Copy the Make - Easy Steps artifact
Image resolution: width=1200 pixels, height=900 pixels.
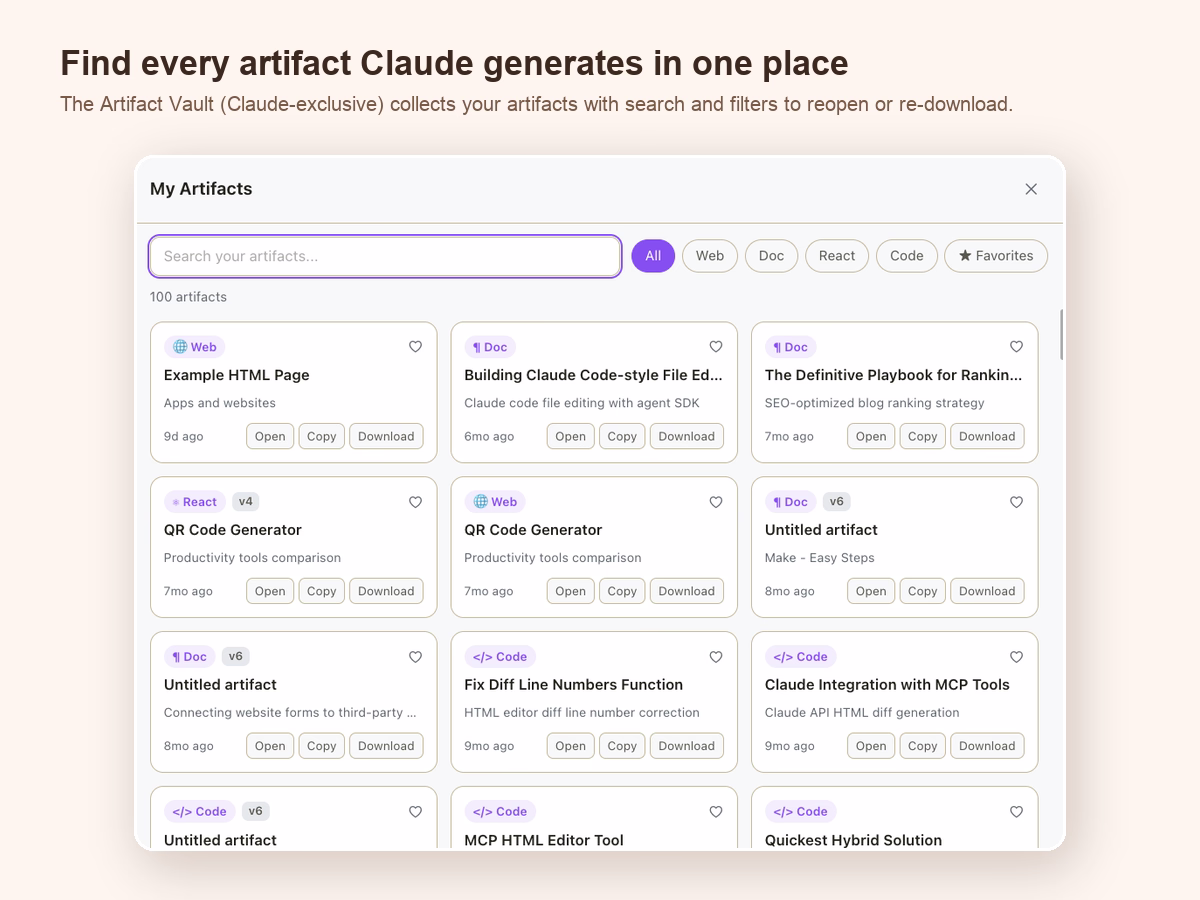click(x=923, y=591)
